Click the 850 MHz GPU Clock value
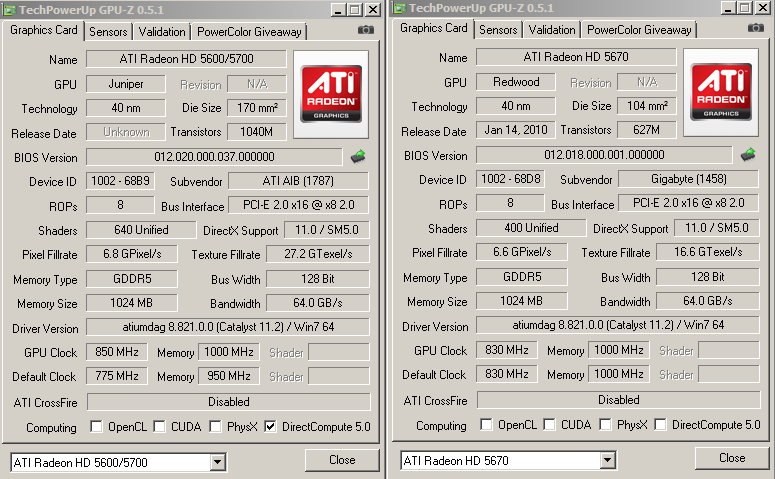 [x=117, y=352]
